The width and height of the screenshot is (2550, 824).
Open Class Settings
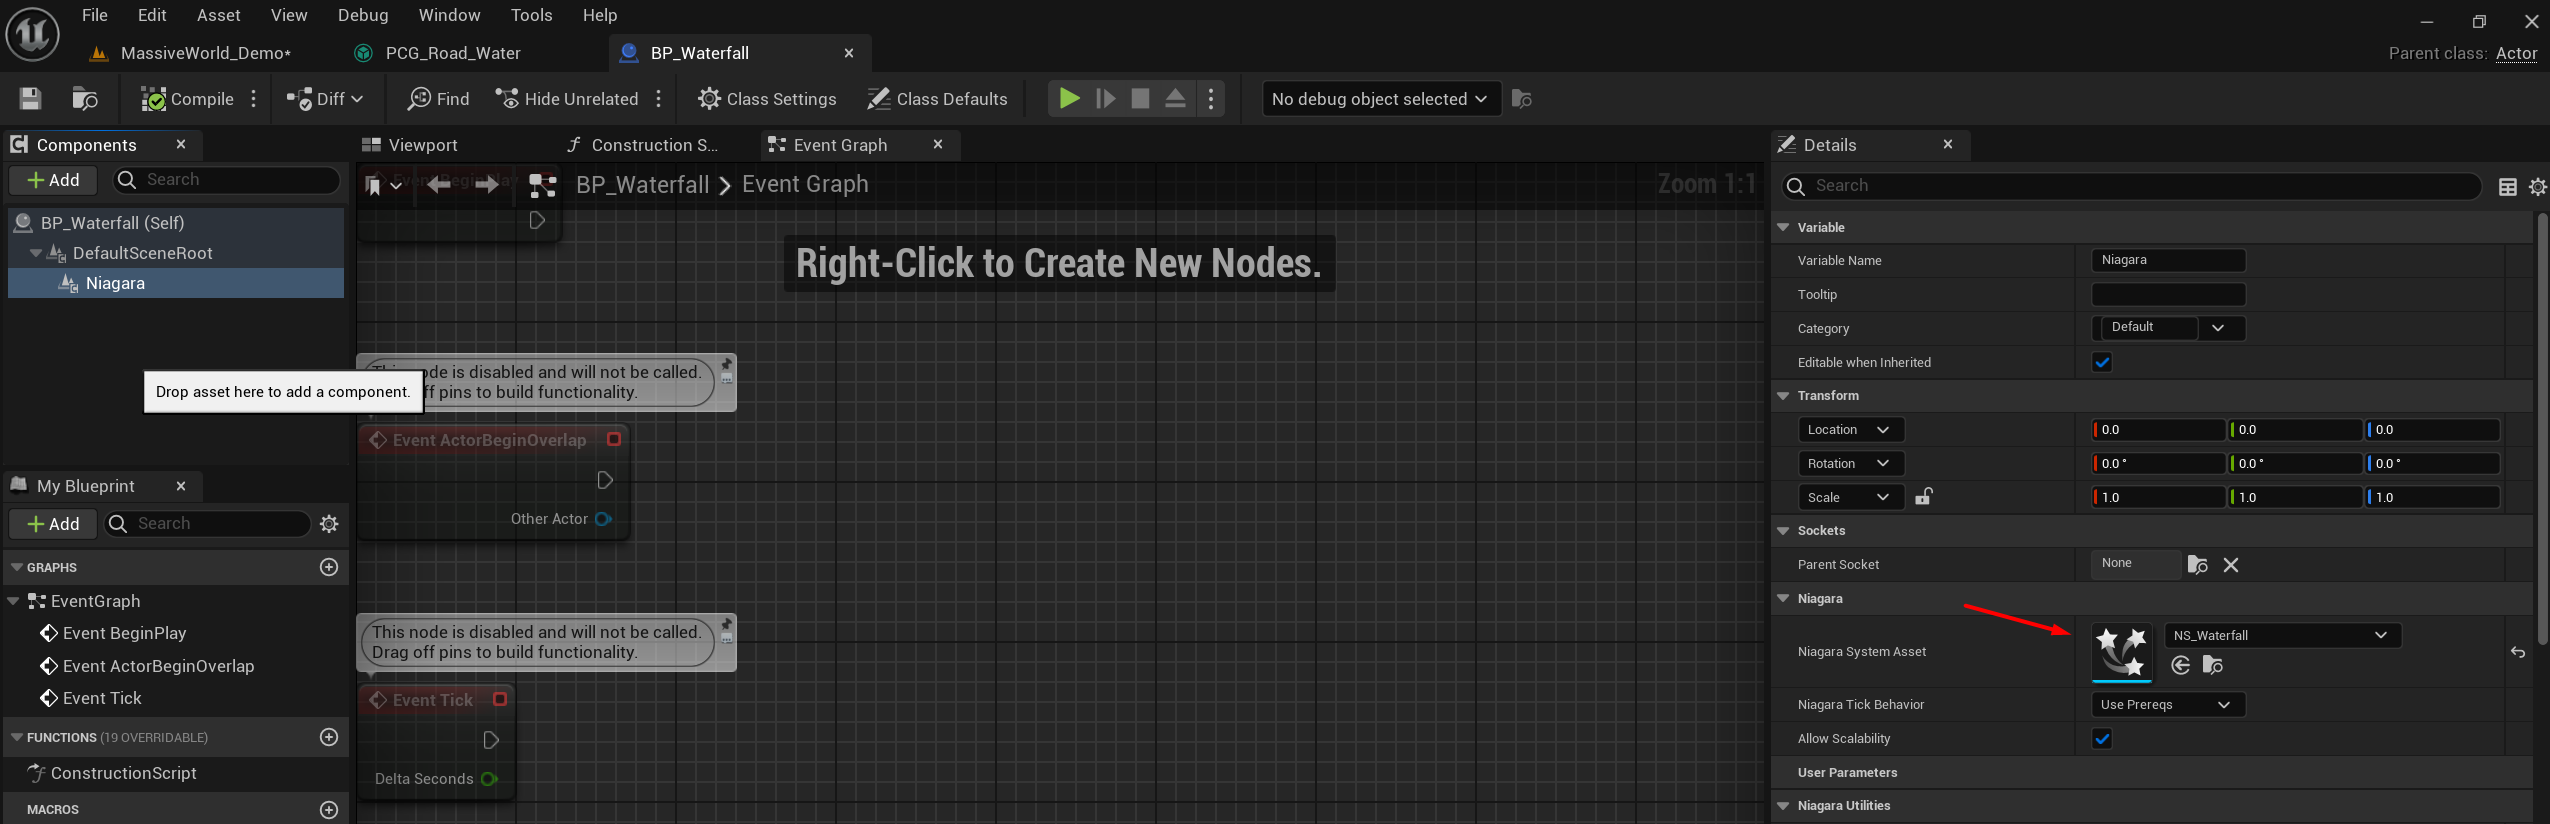tap(767, 98)
